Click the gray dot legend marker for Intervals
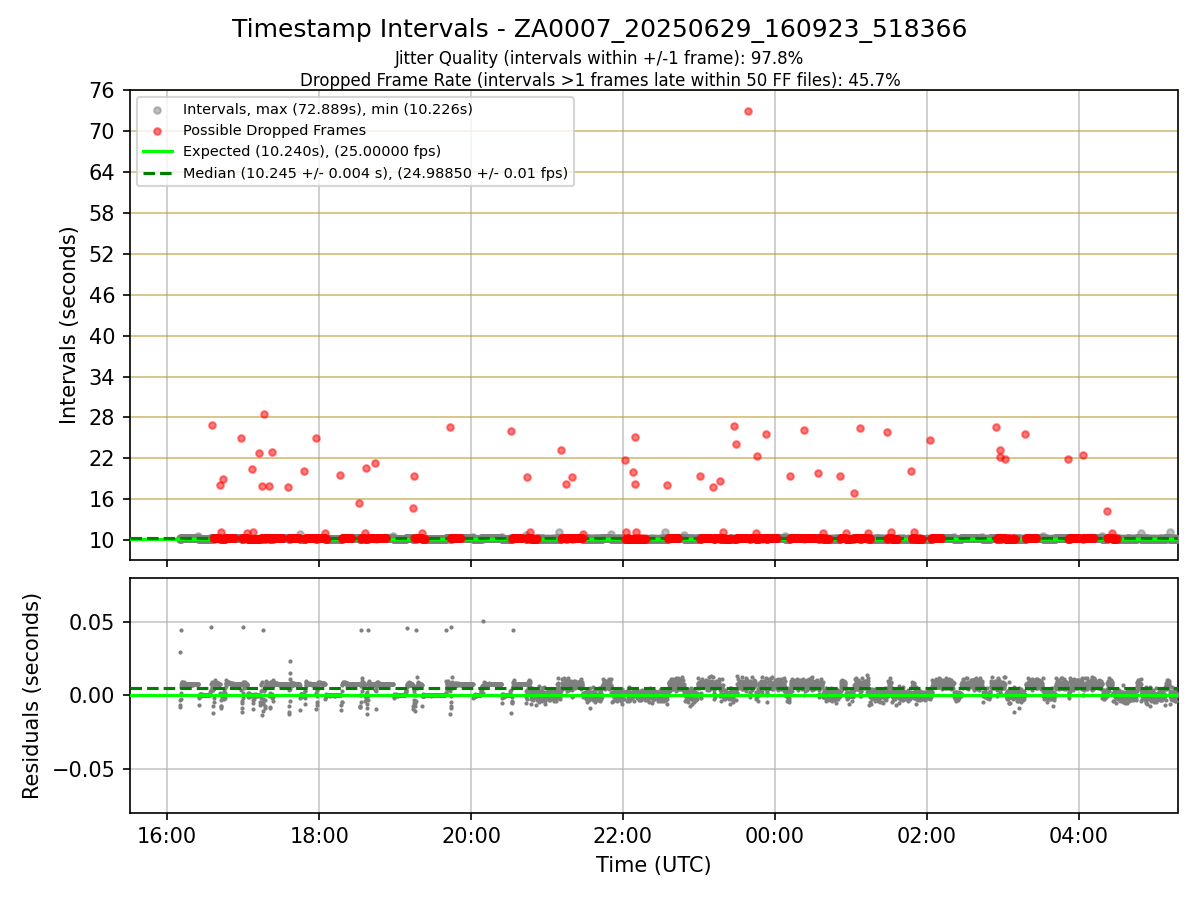Viewport: 1200px width, 900px height. click(157, 109)
